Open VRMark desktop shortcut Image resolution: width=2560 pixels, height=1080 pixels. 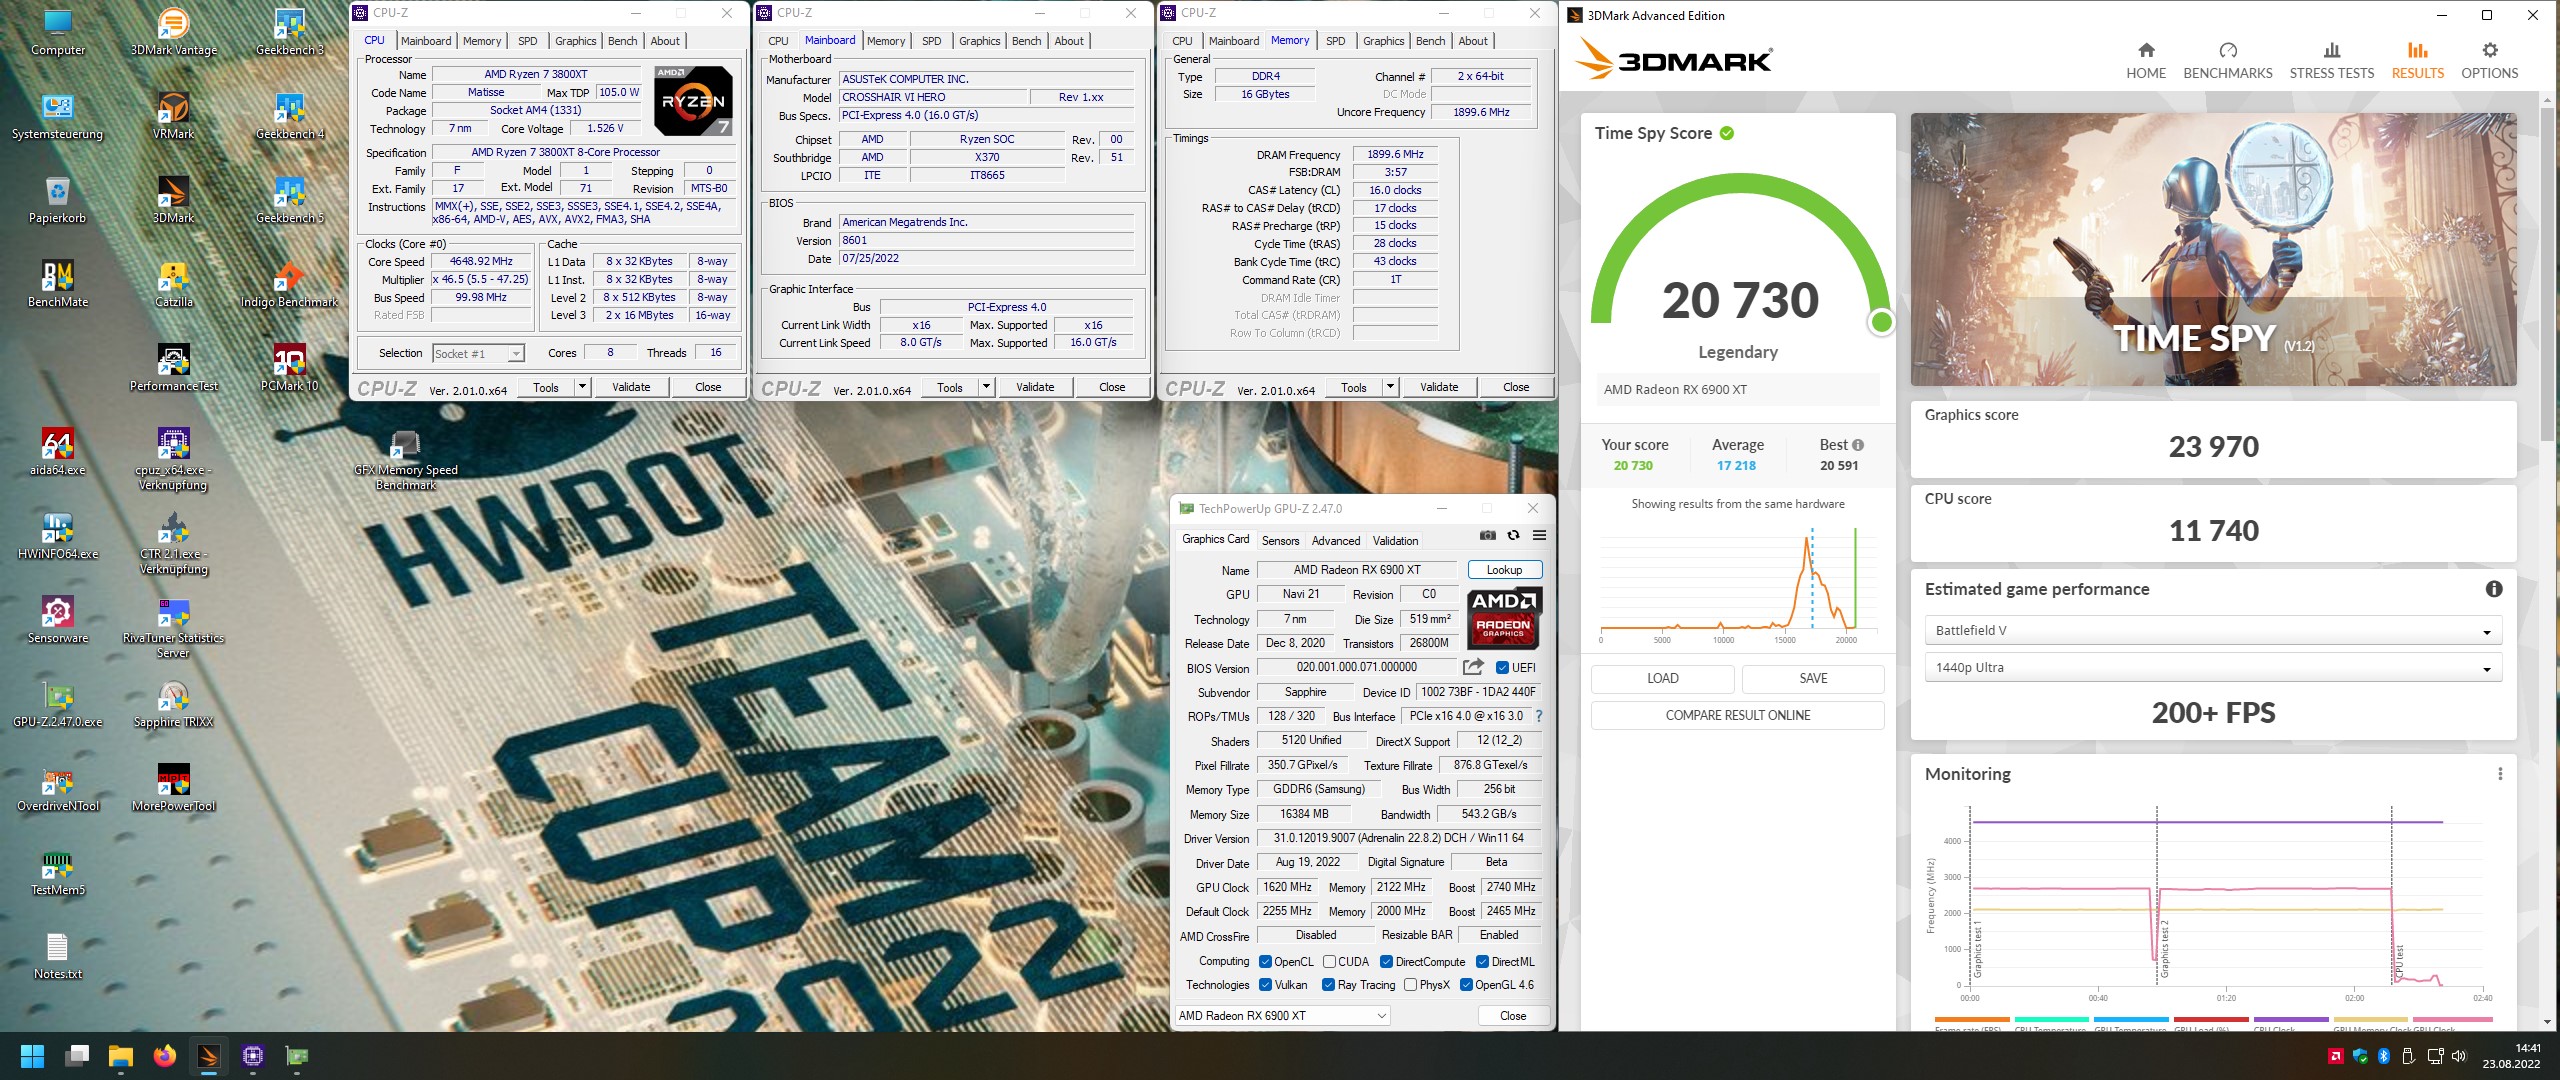pos(174,116)
